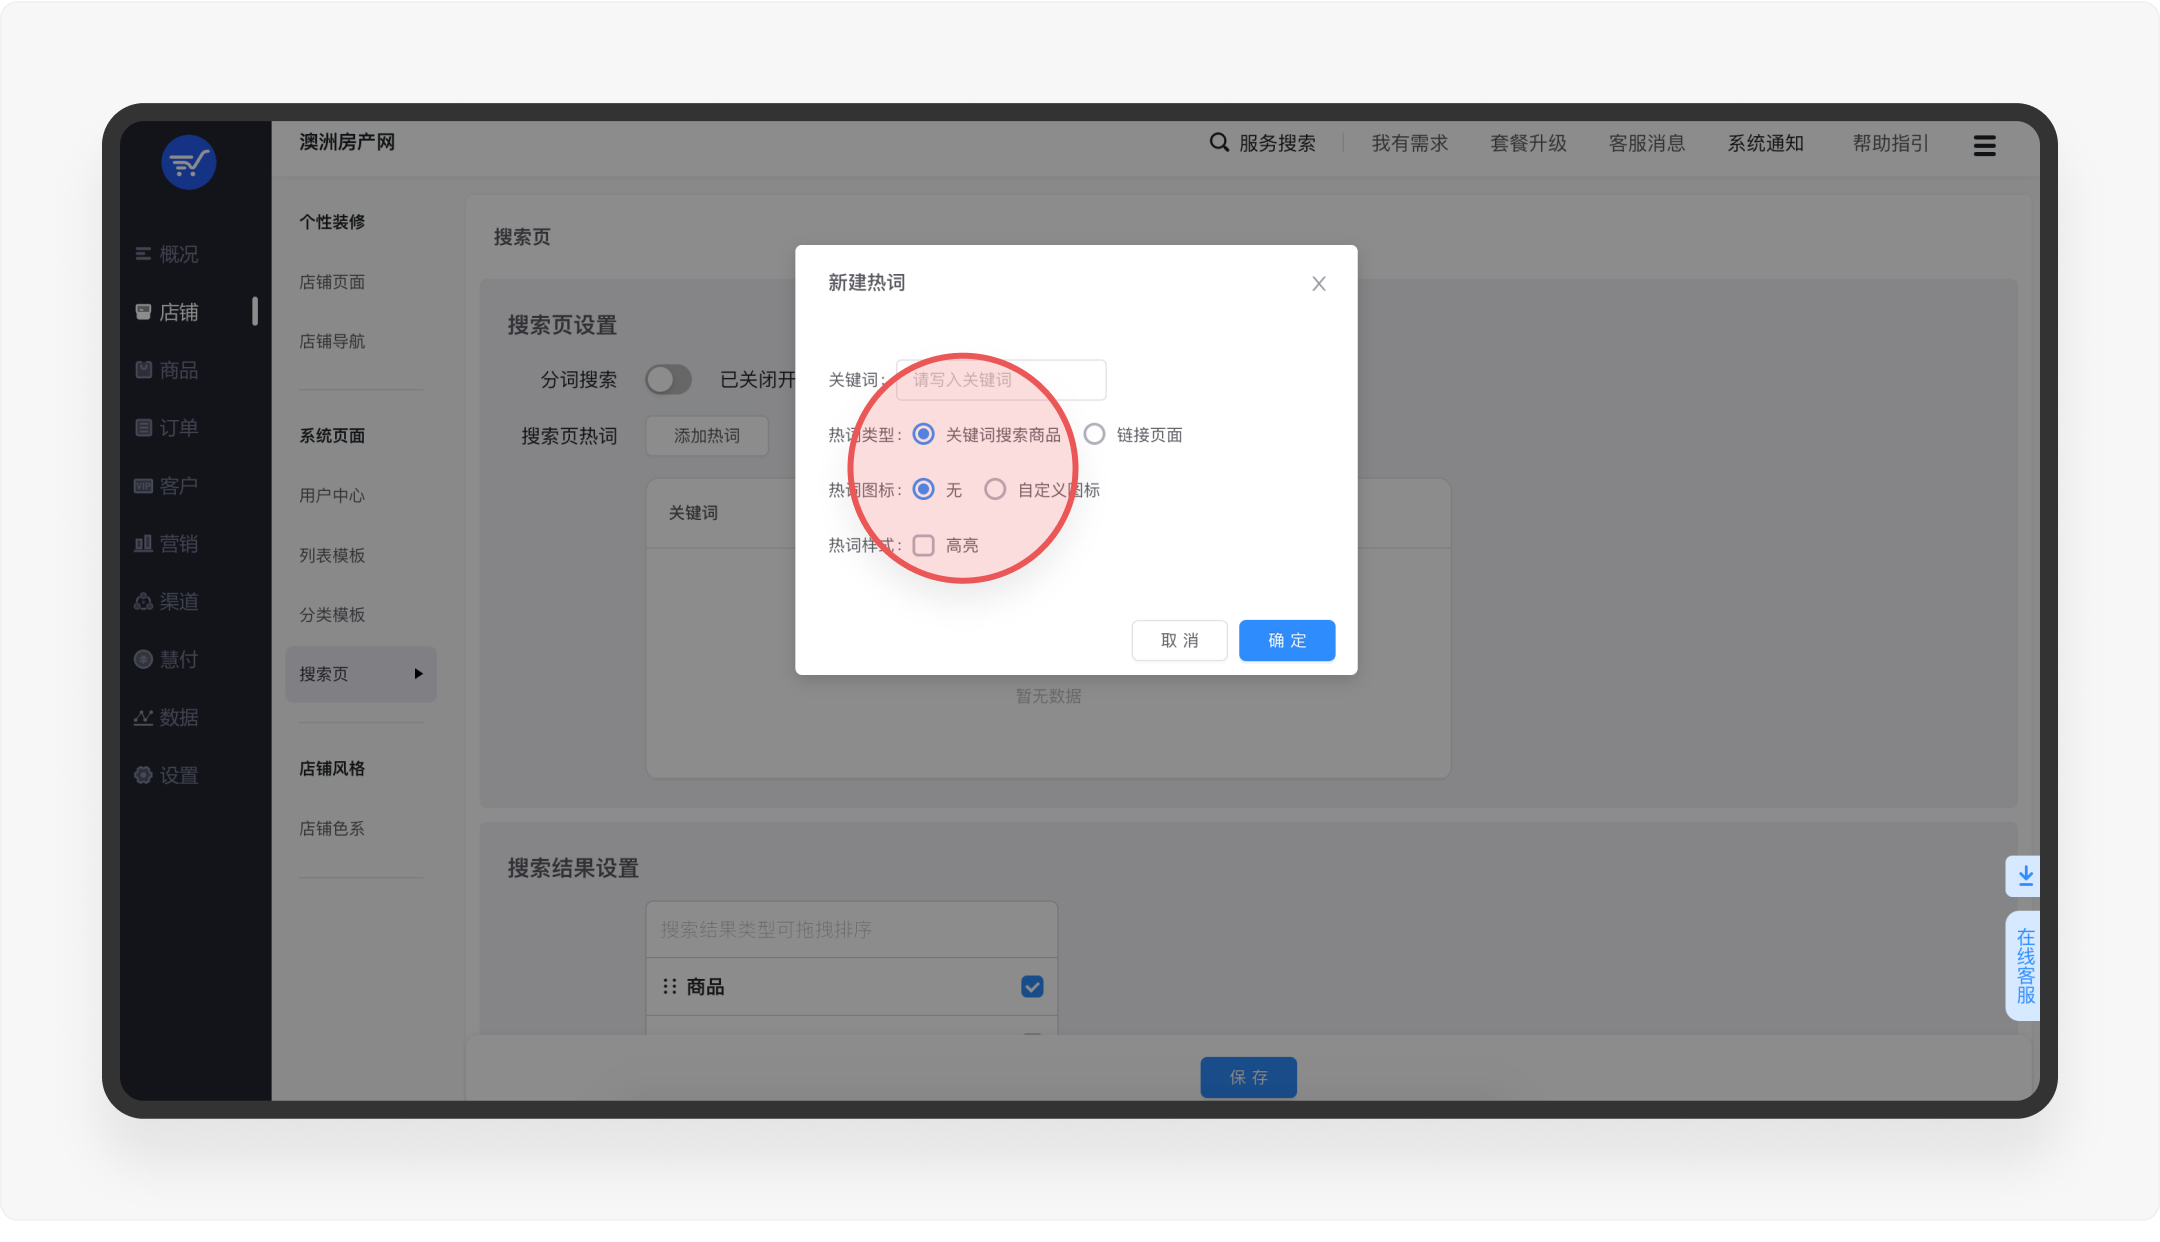
Task: Open 我有需求 in top bar
Action: (x=1410, y=143)
